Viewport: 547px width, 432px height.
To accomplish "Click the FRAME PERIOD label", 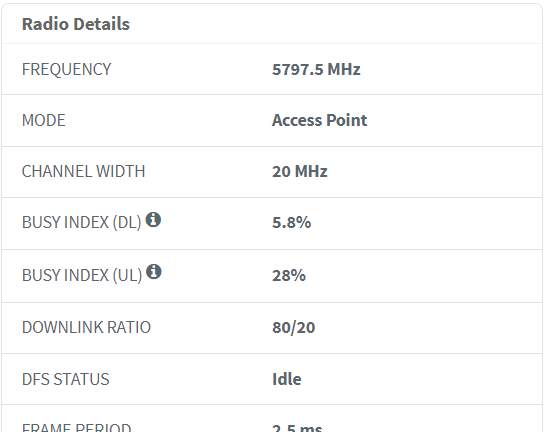I will [x=76, y=427].
